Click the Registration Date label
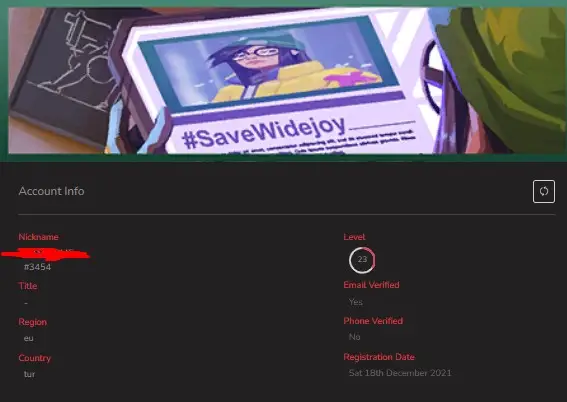Viewport: 567px width, 402px height. tap(379, 357)
